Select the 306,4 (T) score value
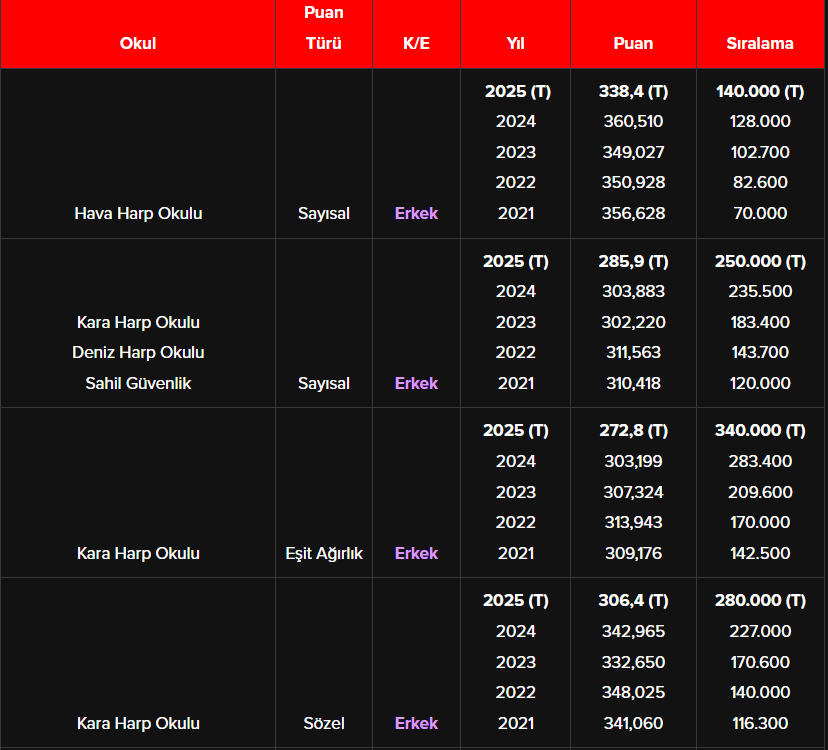The height and width of the screenshot is (750, 828). tap(633, 601)
